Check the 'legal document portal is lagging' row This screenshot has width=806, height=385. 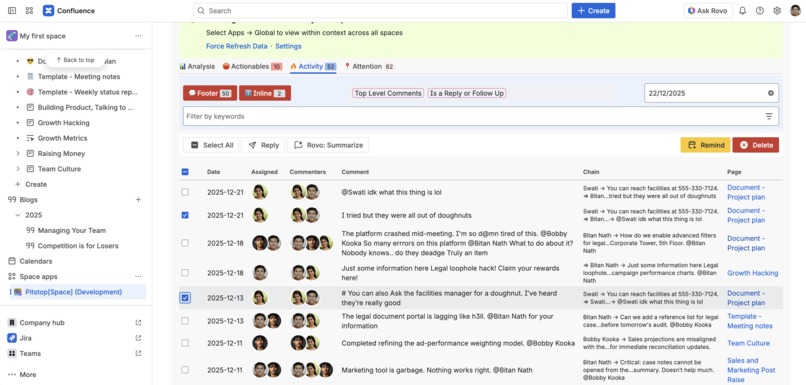pos(185,321)
